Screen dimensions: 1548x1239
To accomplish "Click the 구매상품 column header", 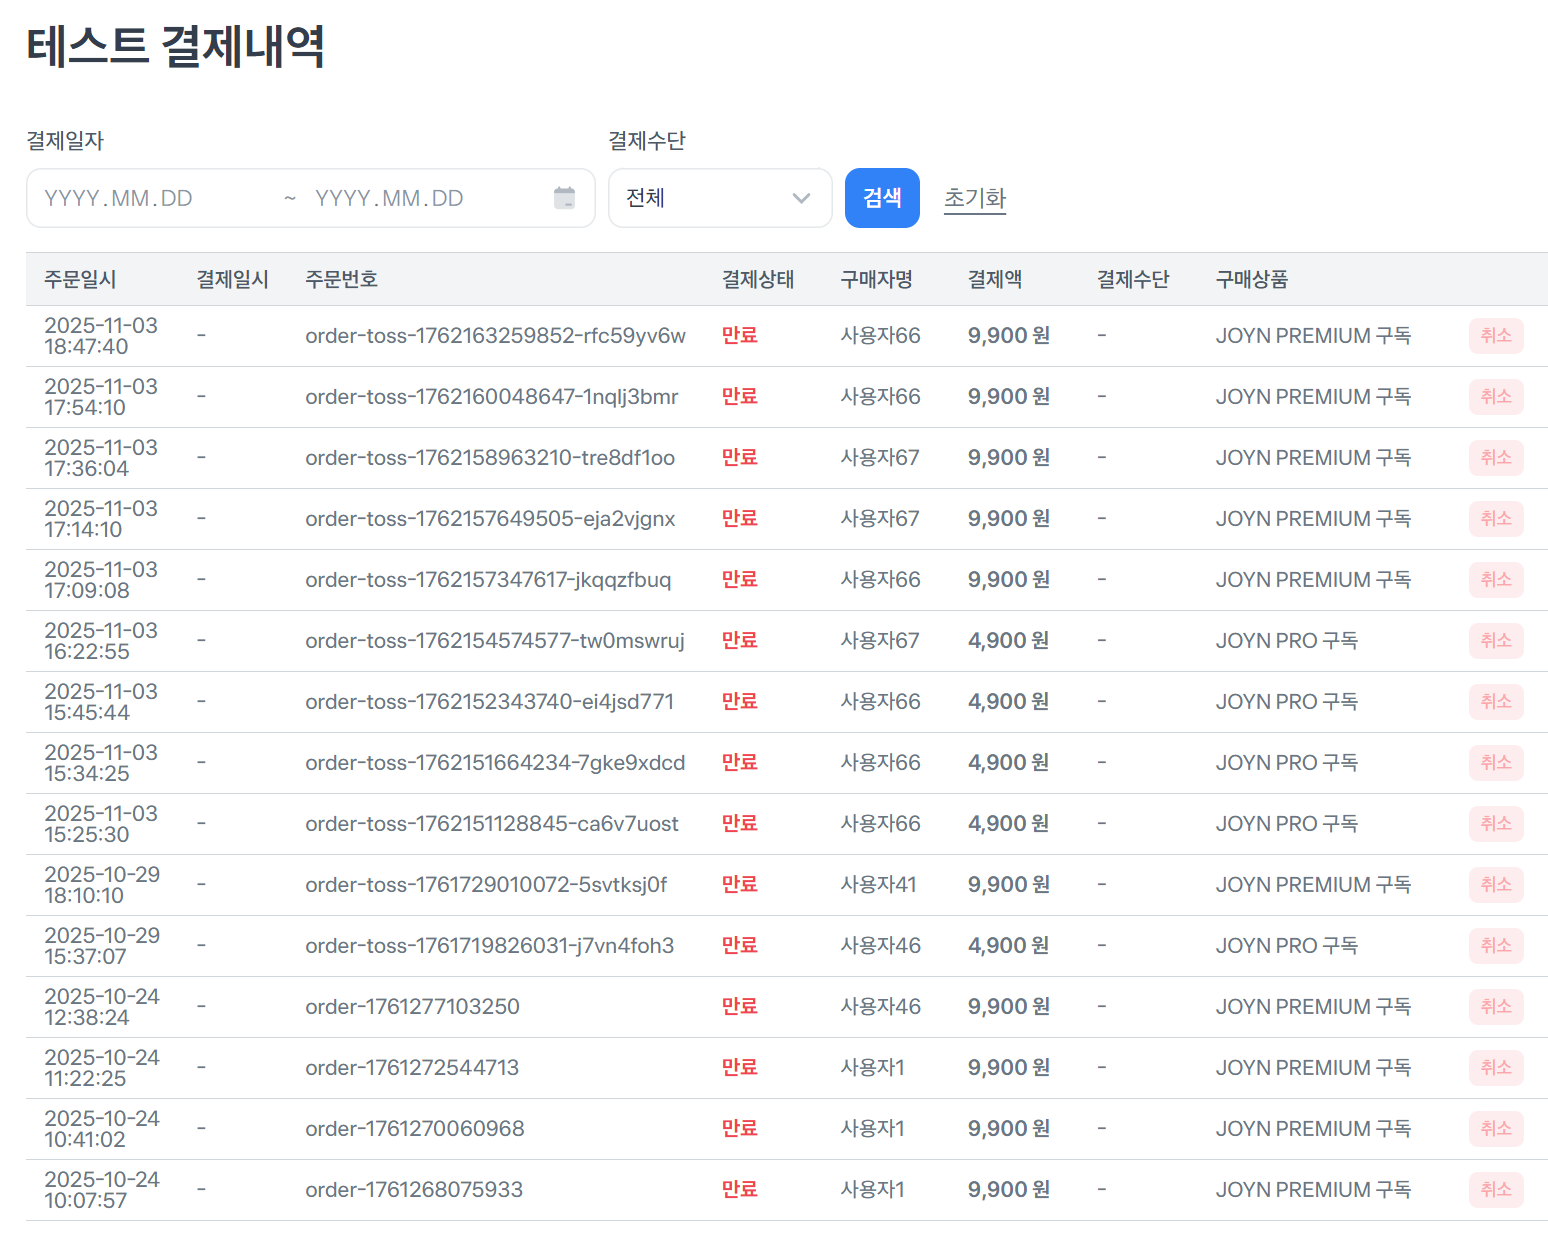I will [x=1252, y=280].
